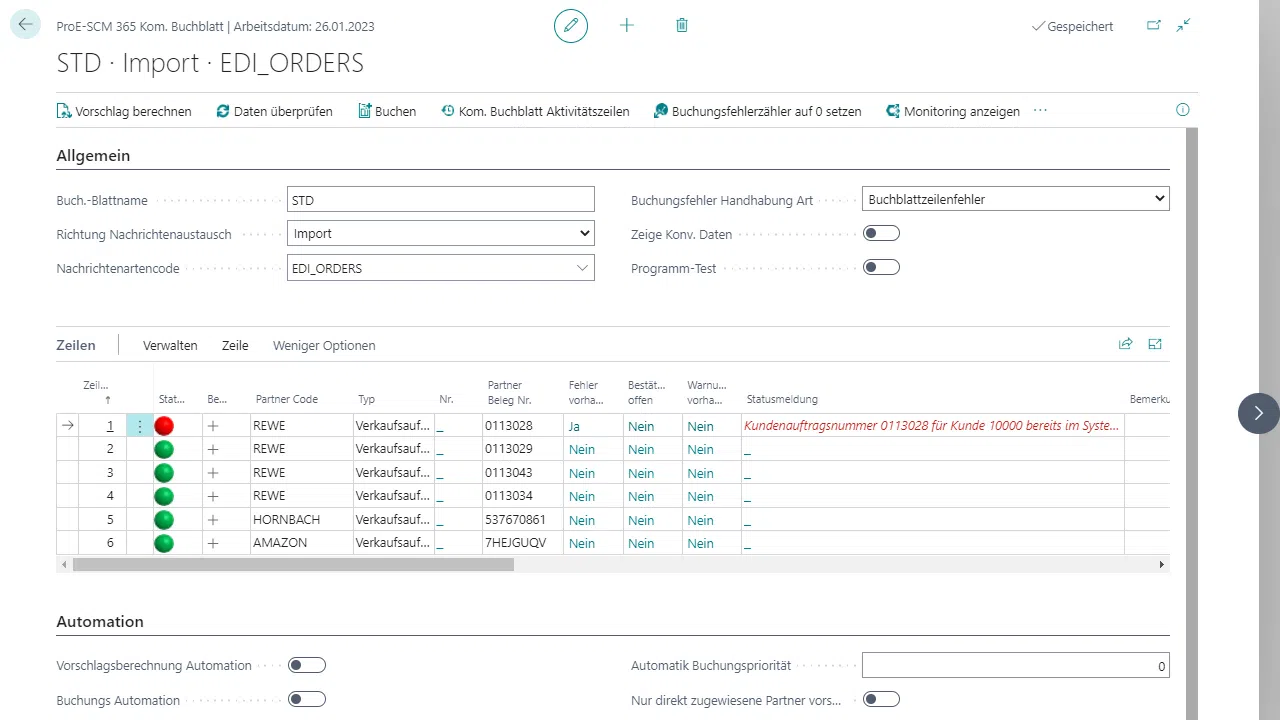Open row 1 context menu dots

pyautogui.click(x=140, y=426)
